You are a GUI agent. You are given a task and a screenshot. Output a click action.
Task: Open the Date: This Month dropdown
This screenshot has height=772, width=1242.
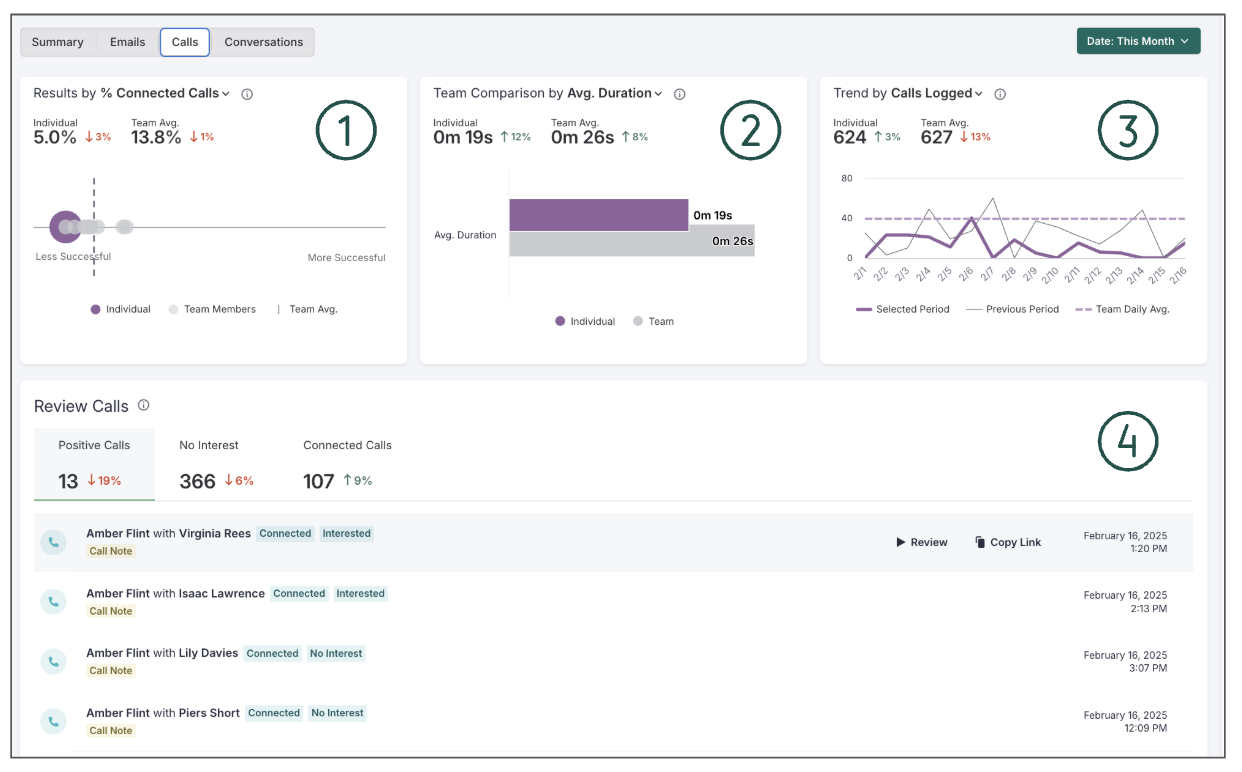(x=1138, y=41)
